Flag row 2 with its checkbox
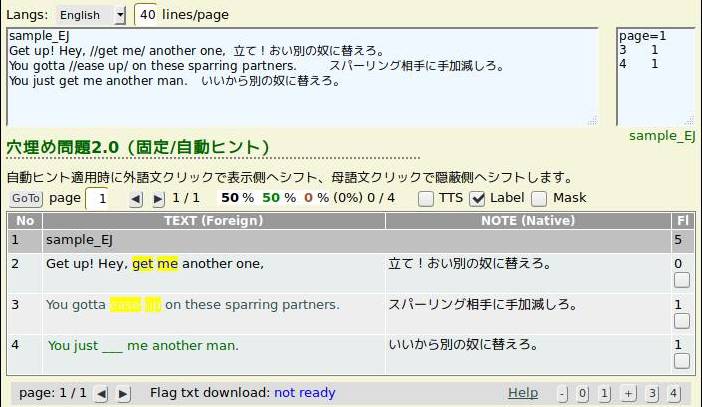The image size is (702, 407). point(682,280)
